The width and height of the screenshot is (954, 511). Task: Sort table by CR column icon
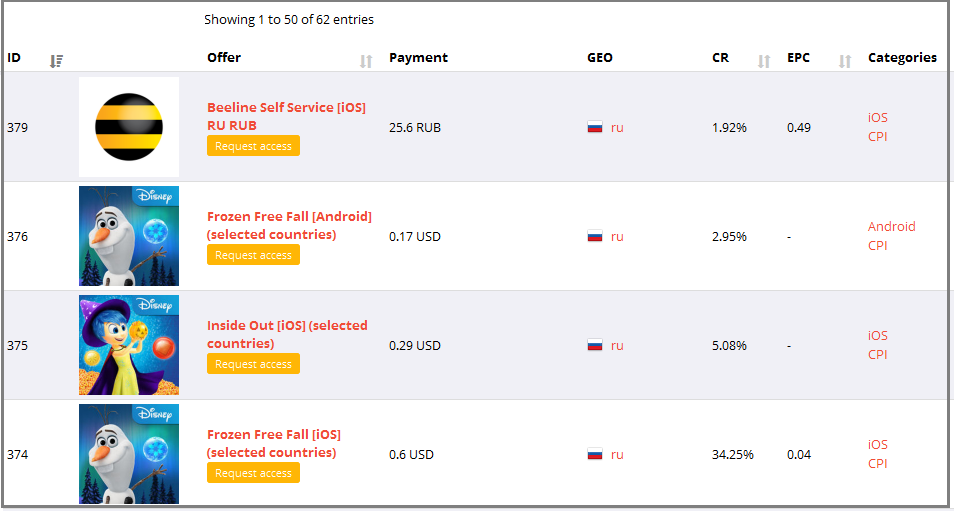tap(764, 61)
